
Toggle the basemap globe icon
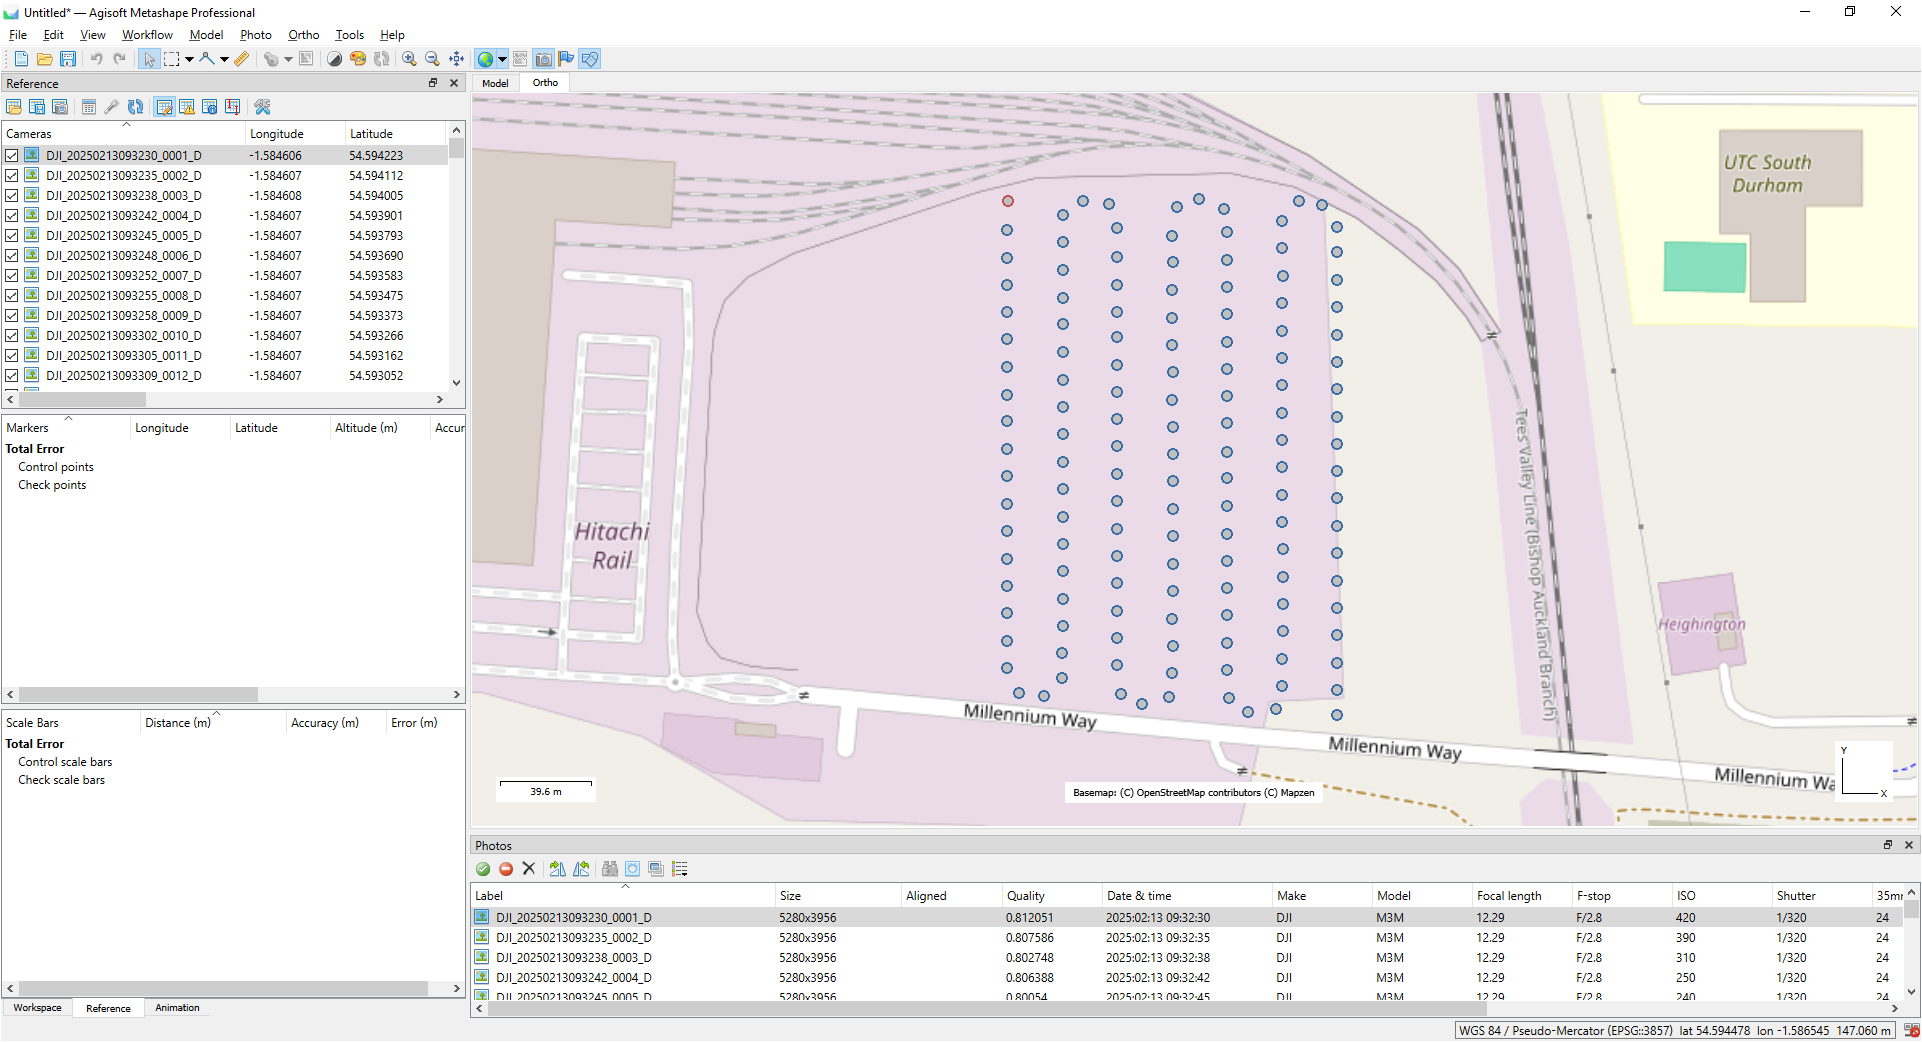[485, 59]
